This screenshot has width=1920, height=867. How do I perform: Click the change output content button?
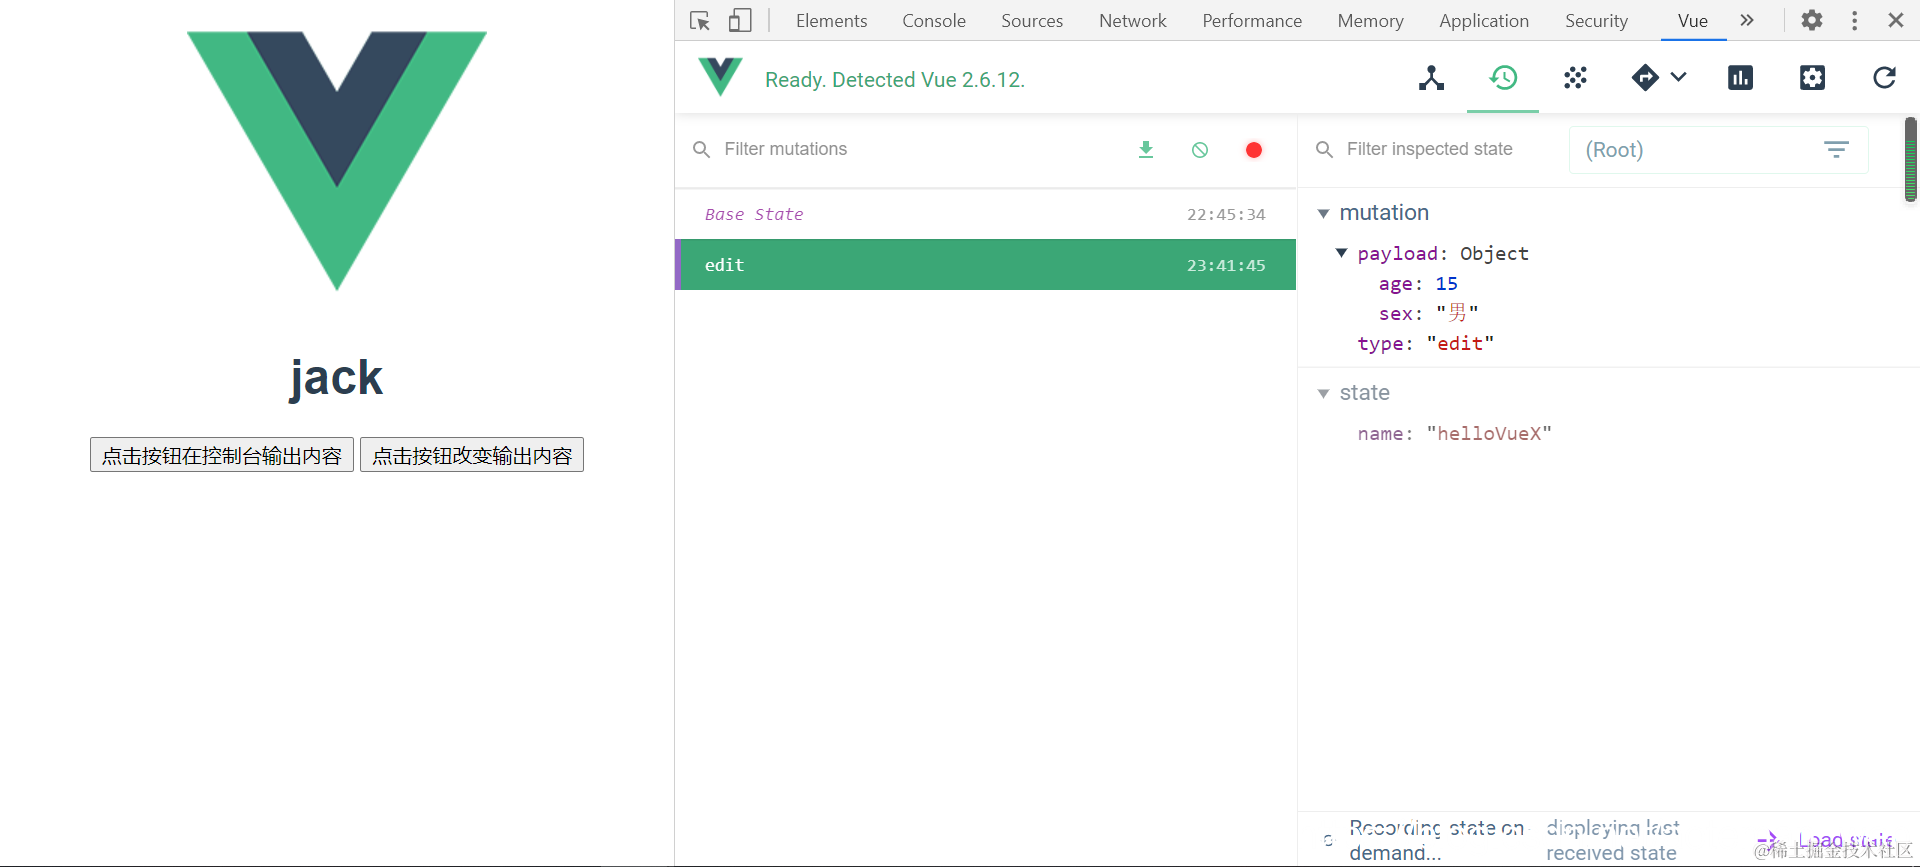472,455
